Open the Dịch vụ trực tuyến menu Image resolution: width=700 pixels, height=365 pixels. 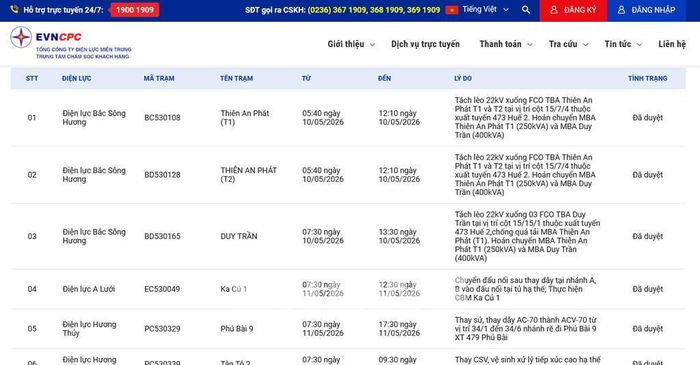(x=425, y=44)
